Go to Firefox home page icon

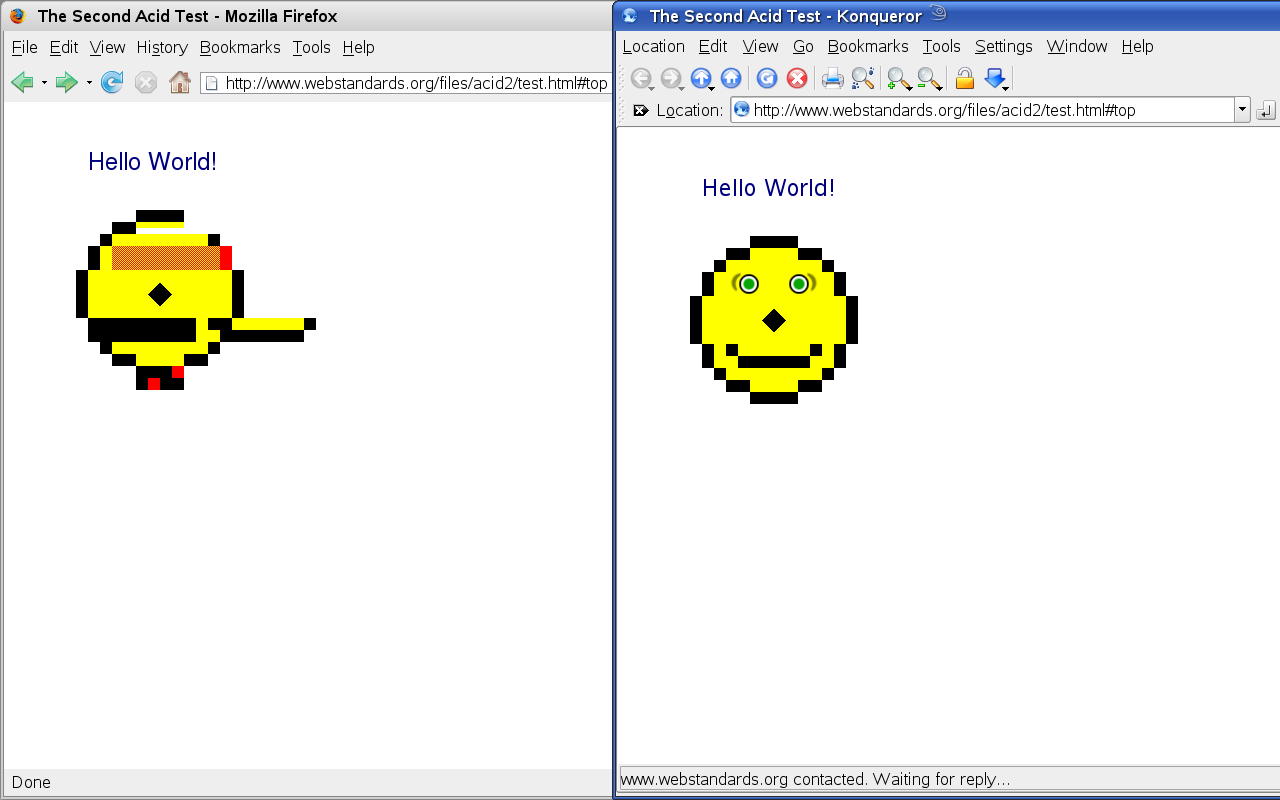(180, 82)
